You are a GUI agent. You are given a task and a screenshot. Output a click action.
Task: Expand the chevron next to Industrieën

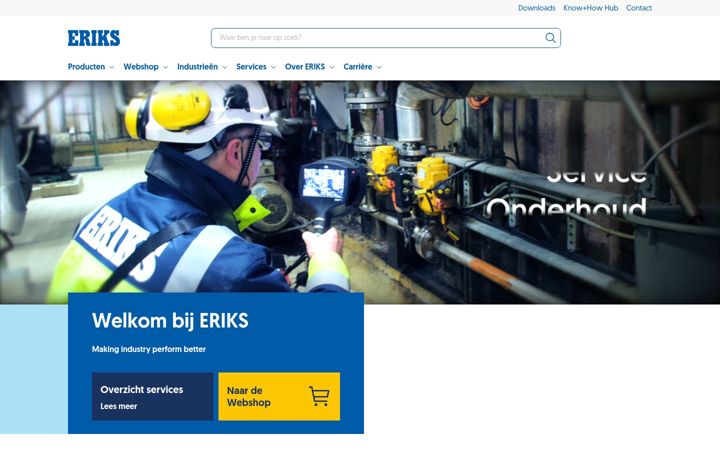[x=225, y=68]
